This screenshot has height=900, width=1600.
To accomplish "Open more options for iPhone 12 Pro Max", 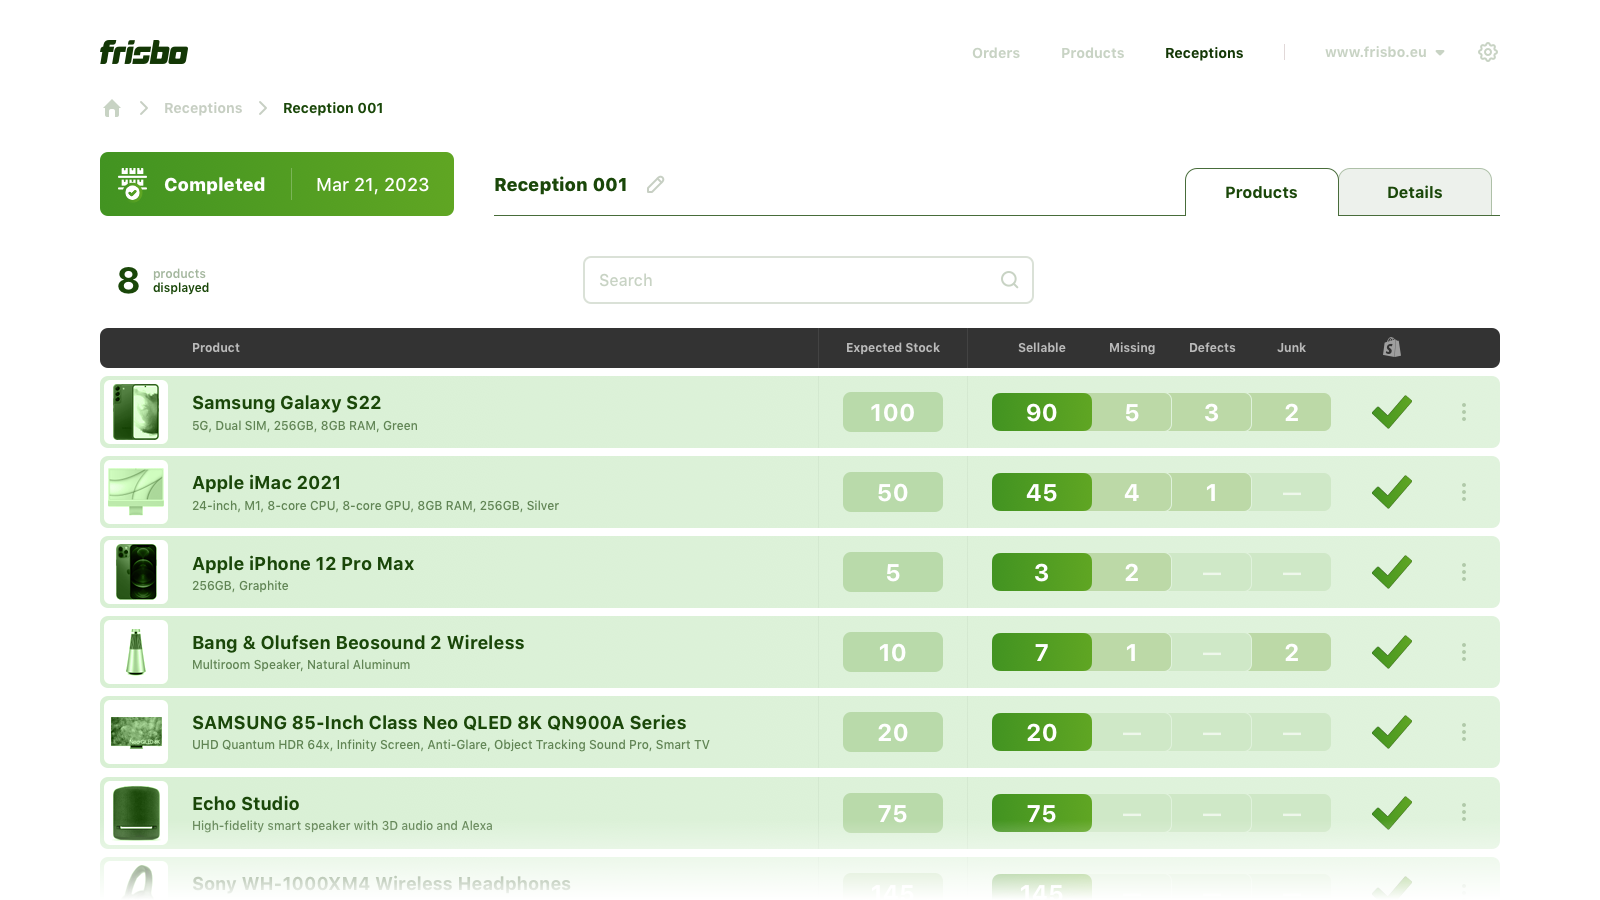I will coord(1464,572).
